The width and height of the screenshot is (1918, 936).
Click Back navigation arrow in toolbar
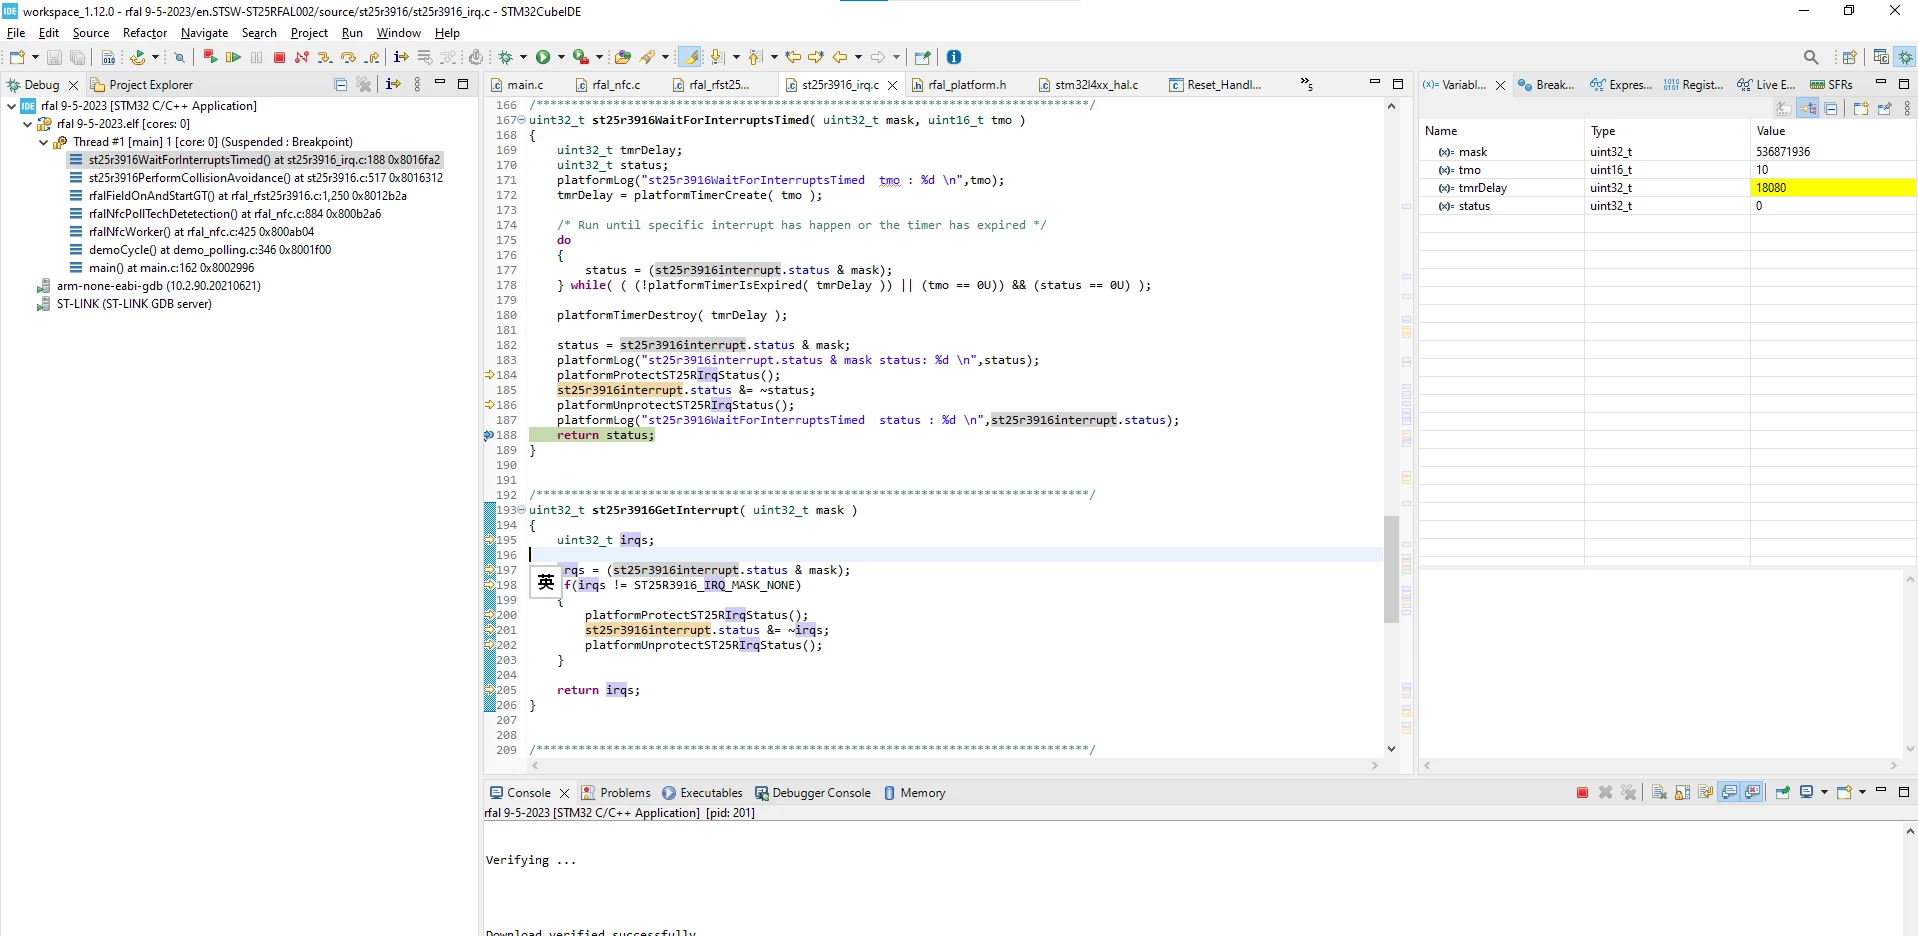(839, 57)
